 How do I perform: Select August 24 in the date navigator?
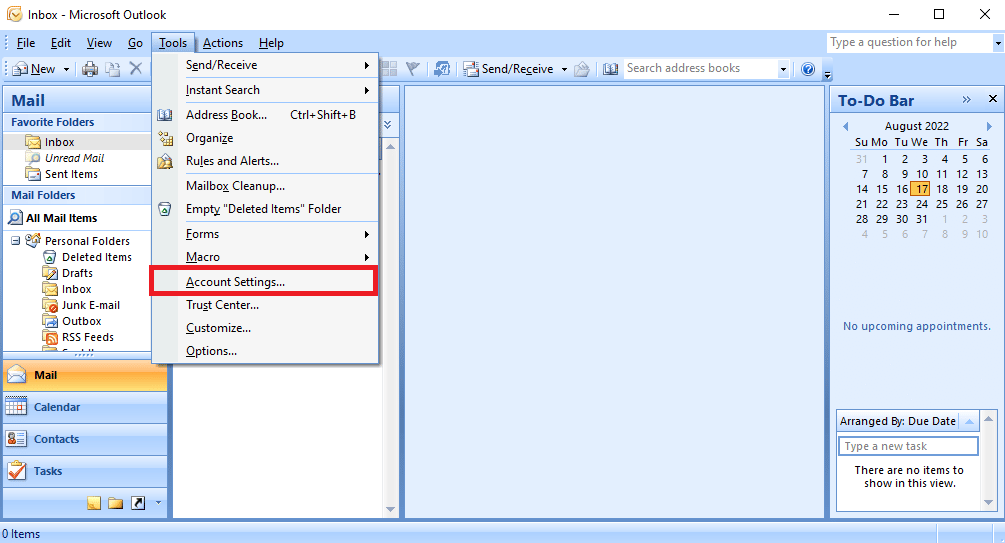pyautogui.click(x=922, y=204)
